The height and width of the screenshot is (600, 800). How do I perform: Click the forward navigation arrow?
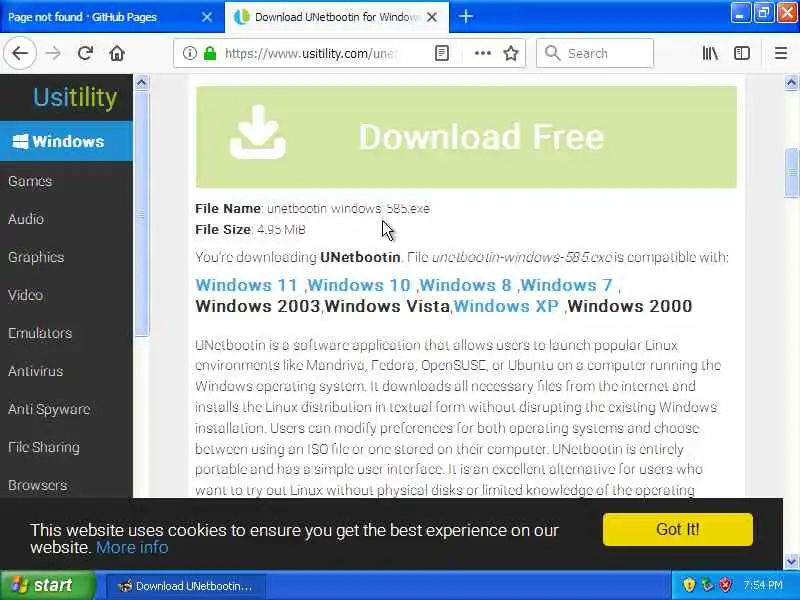53,53
